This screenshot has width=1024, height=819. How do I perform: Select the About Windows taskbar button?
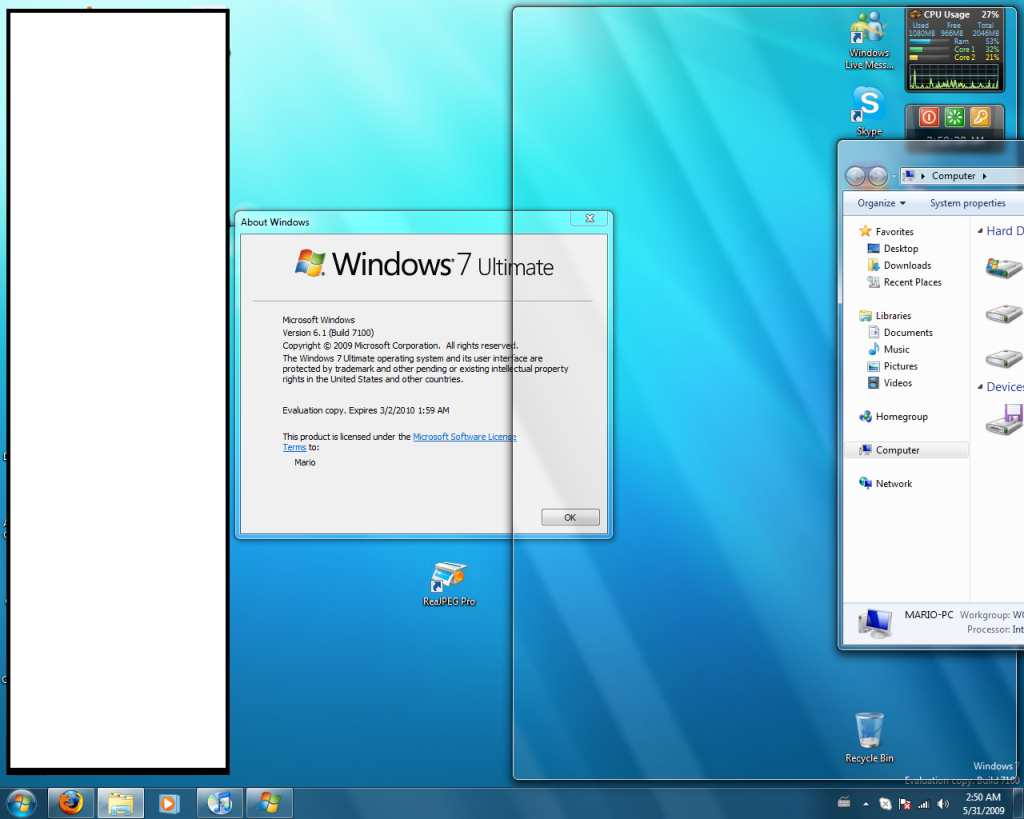[x=269, y=803]
